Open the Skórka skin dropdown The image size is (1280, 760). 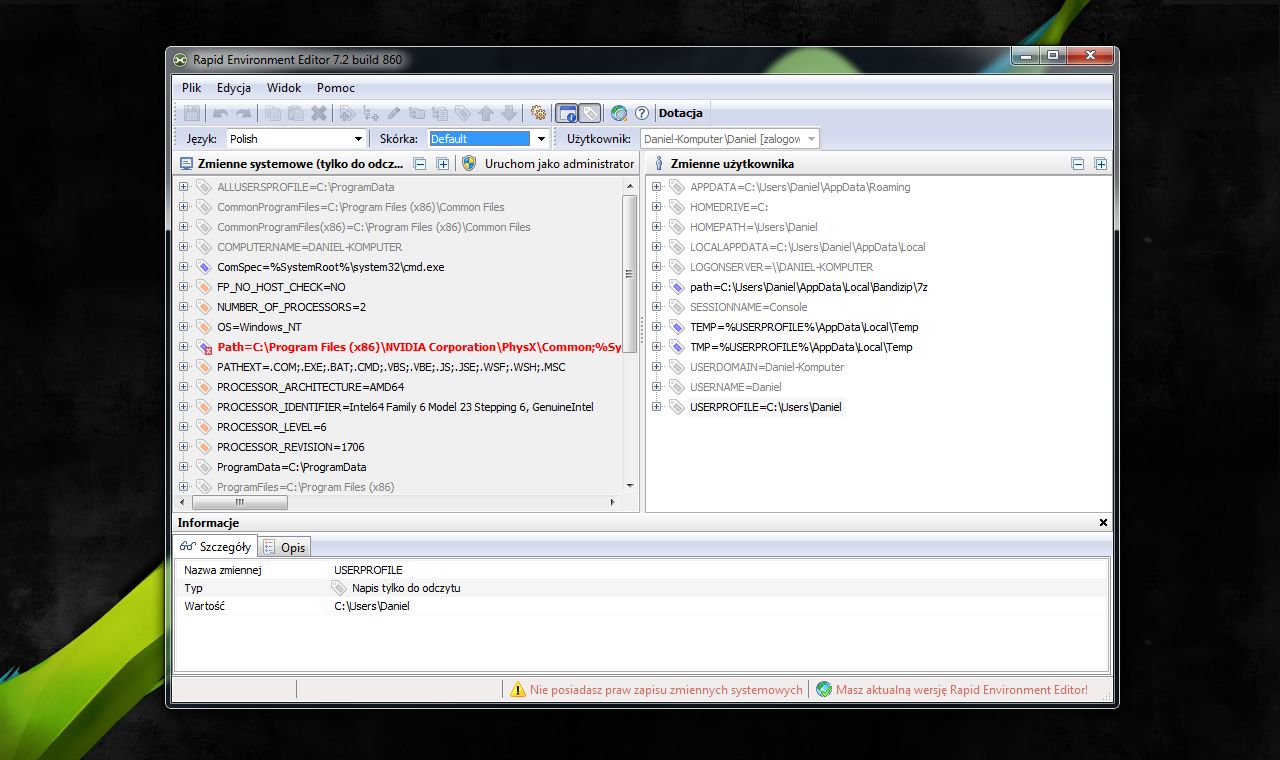[540, 138]
